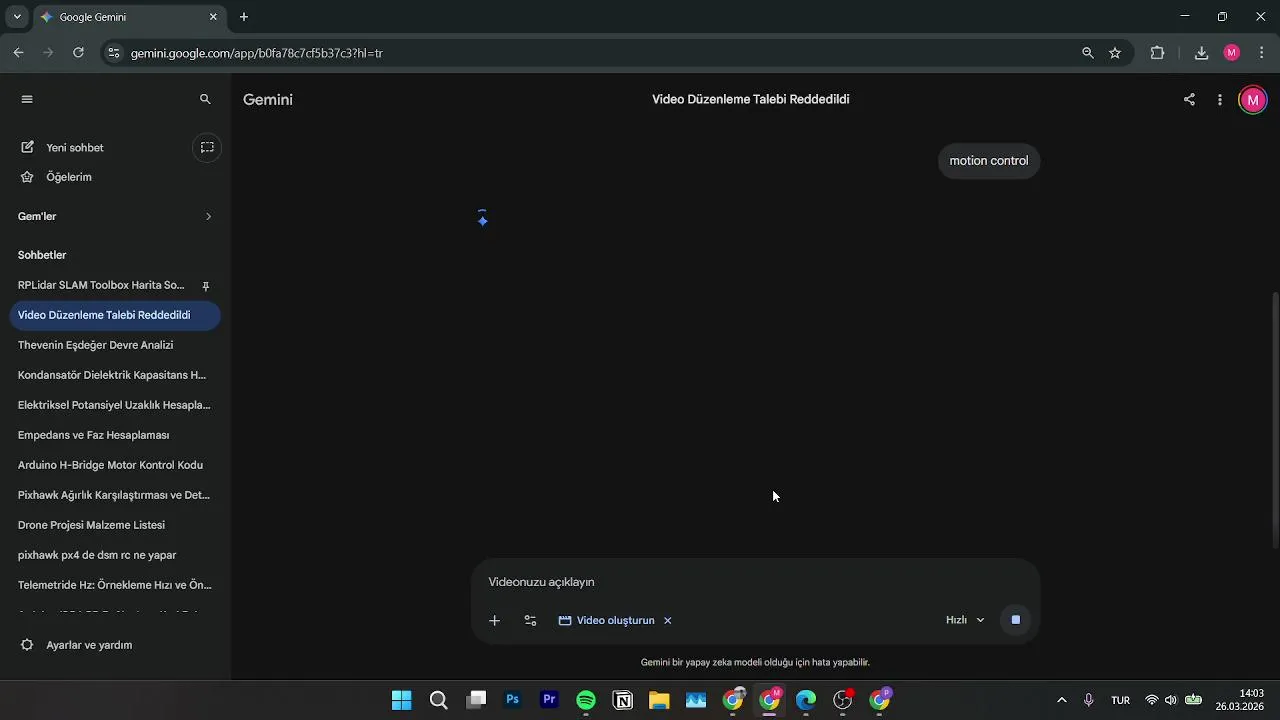Click the TUR keyboard language indicator
Viewport: 1280px width, 720px height.
pos(1120,700)
